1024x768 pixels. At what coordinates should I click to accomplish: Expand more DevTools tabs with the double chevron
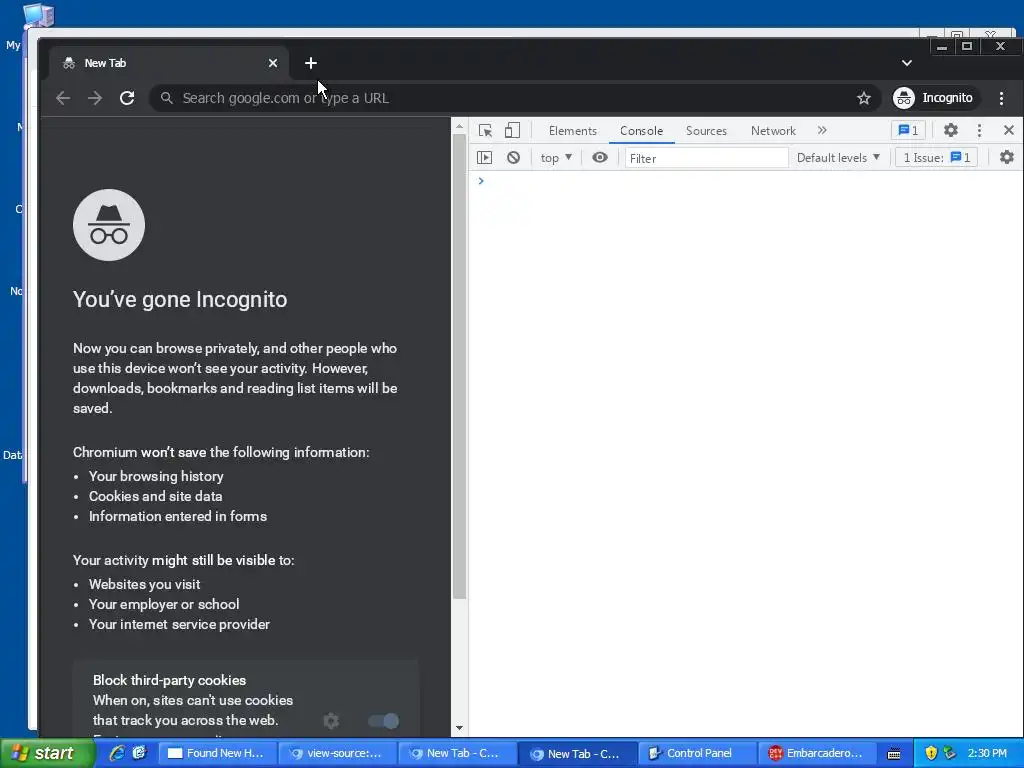click(x=822, y=131)
